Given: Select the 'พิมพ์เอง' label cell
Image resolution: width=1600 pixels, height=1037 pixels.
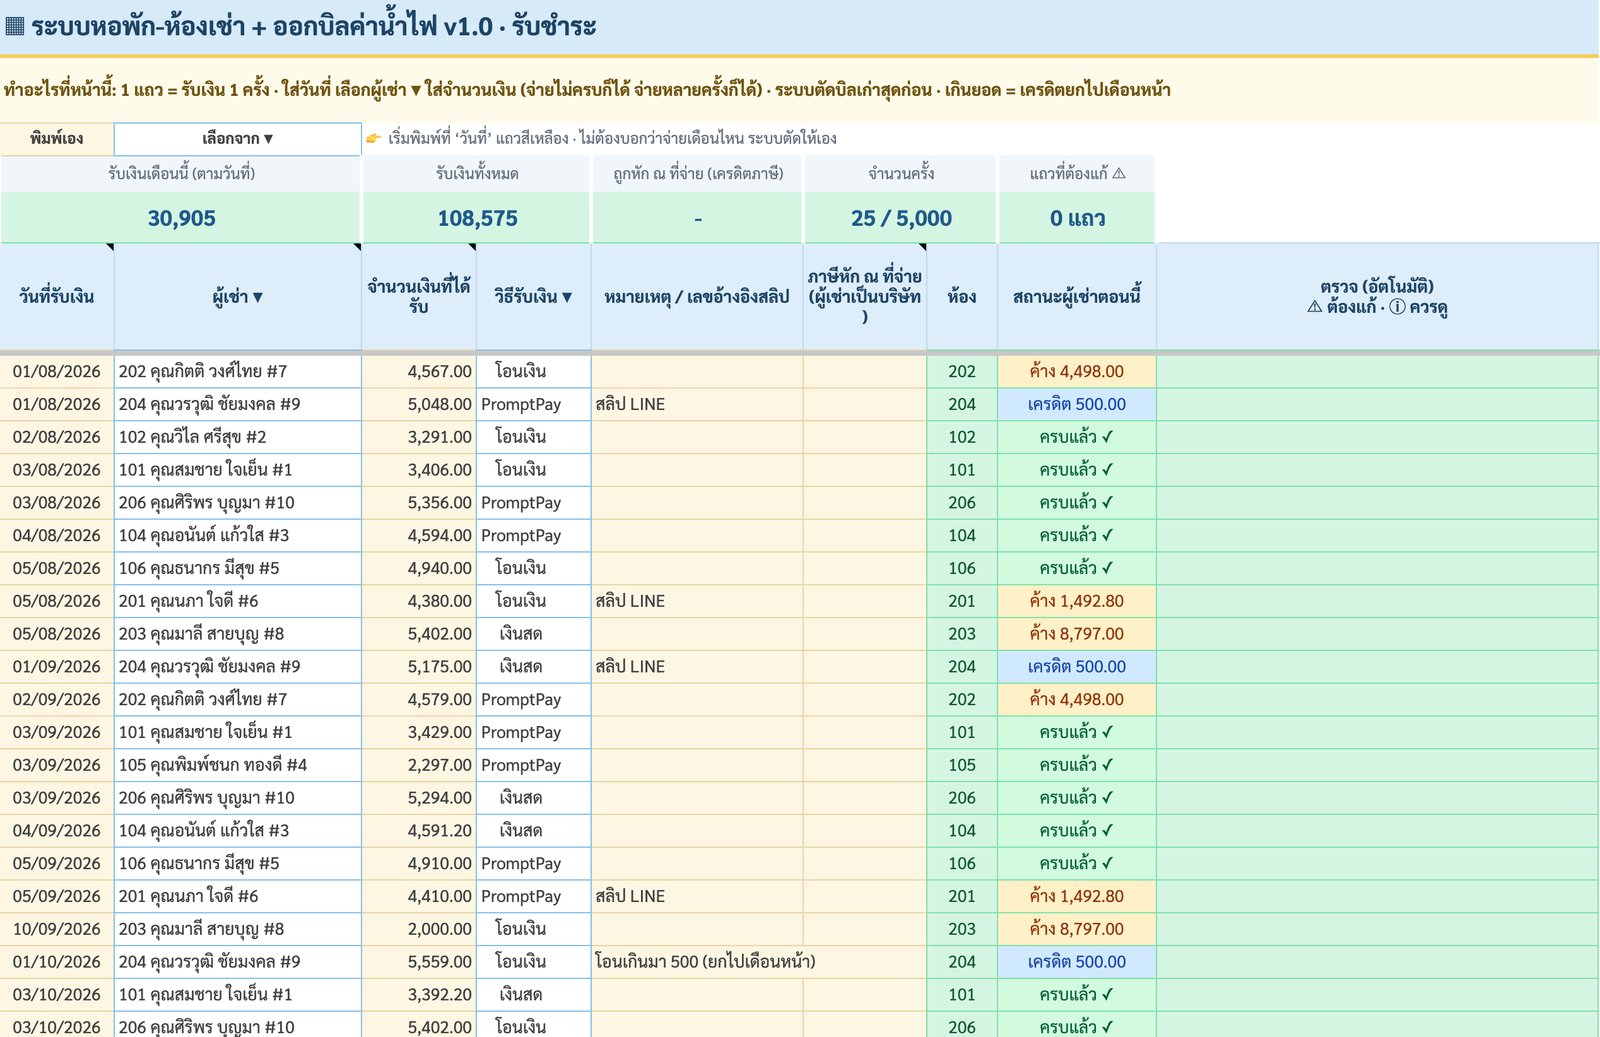Looking at the screenshot, I should coord(57,139).
